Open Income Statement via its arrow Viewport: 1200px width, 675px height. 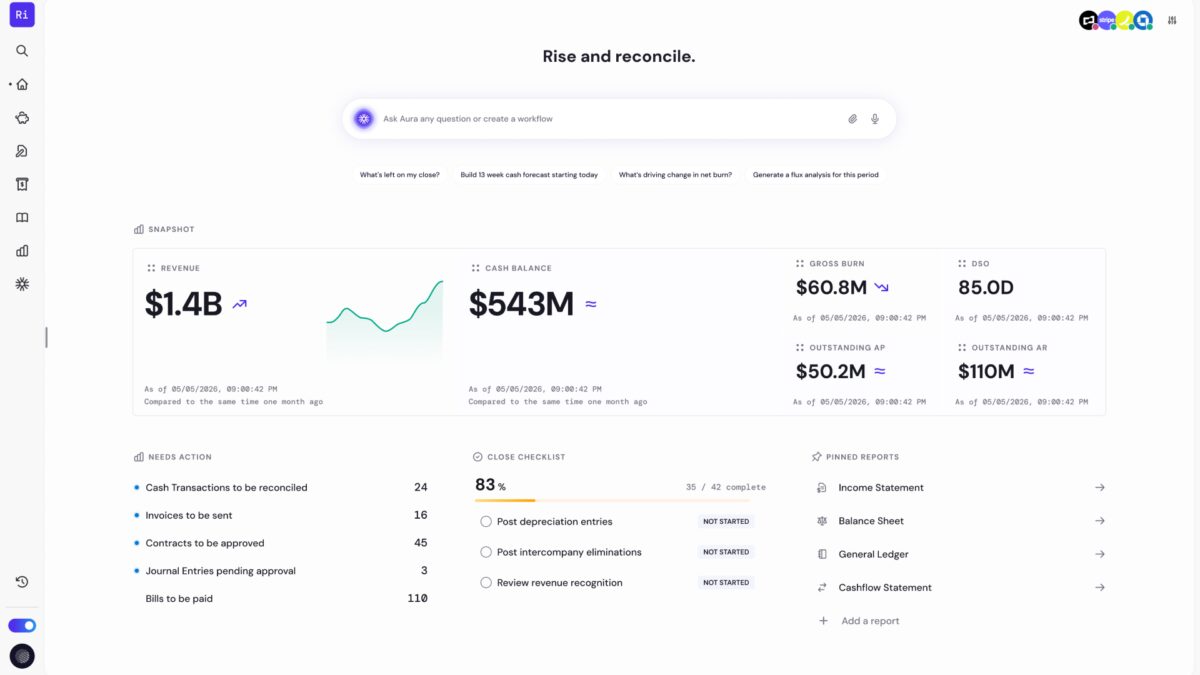[1100, 488]
